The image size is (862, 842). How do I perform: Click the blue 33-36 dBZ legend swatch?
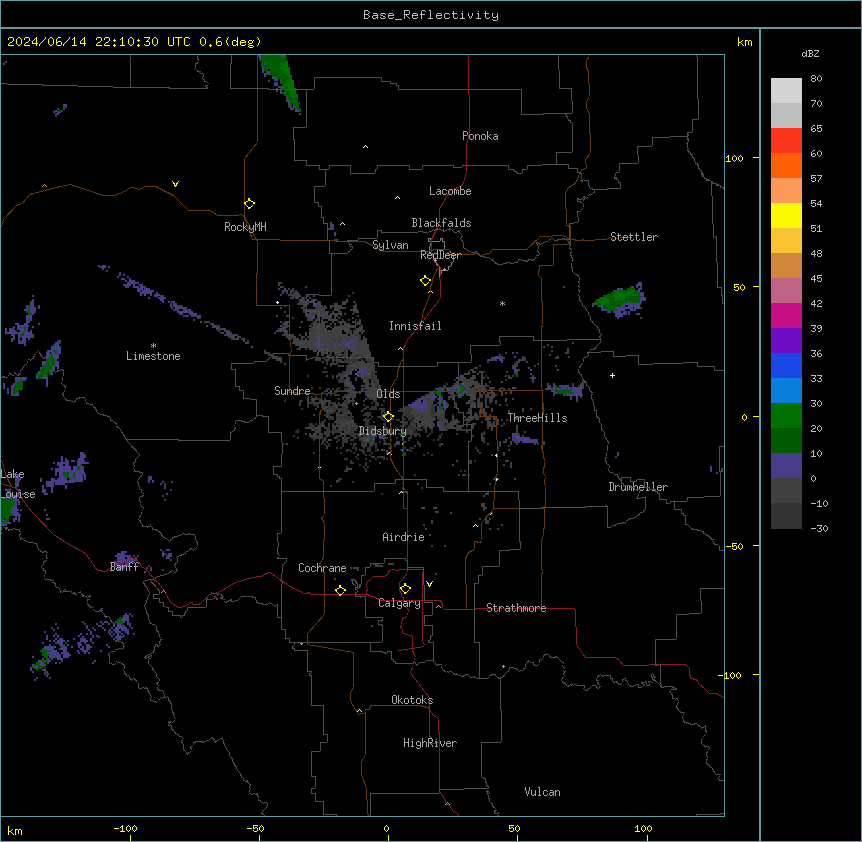tap(786, 365)
